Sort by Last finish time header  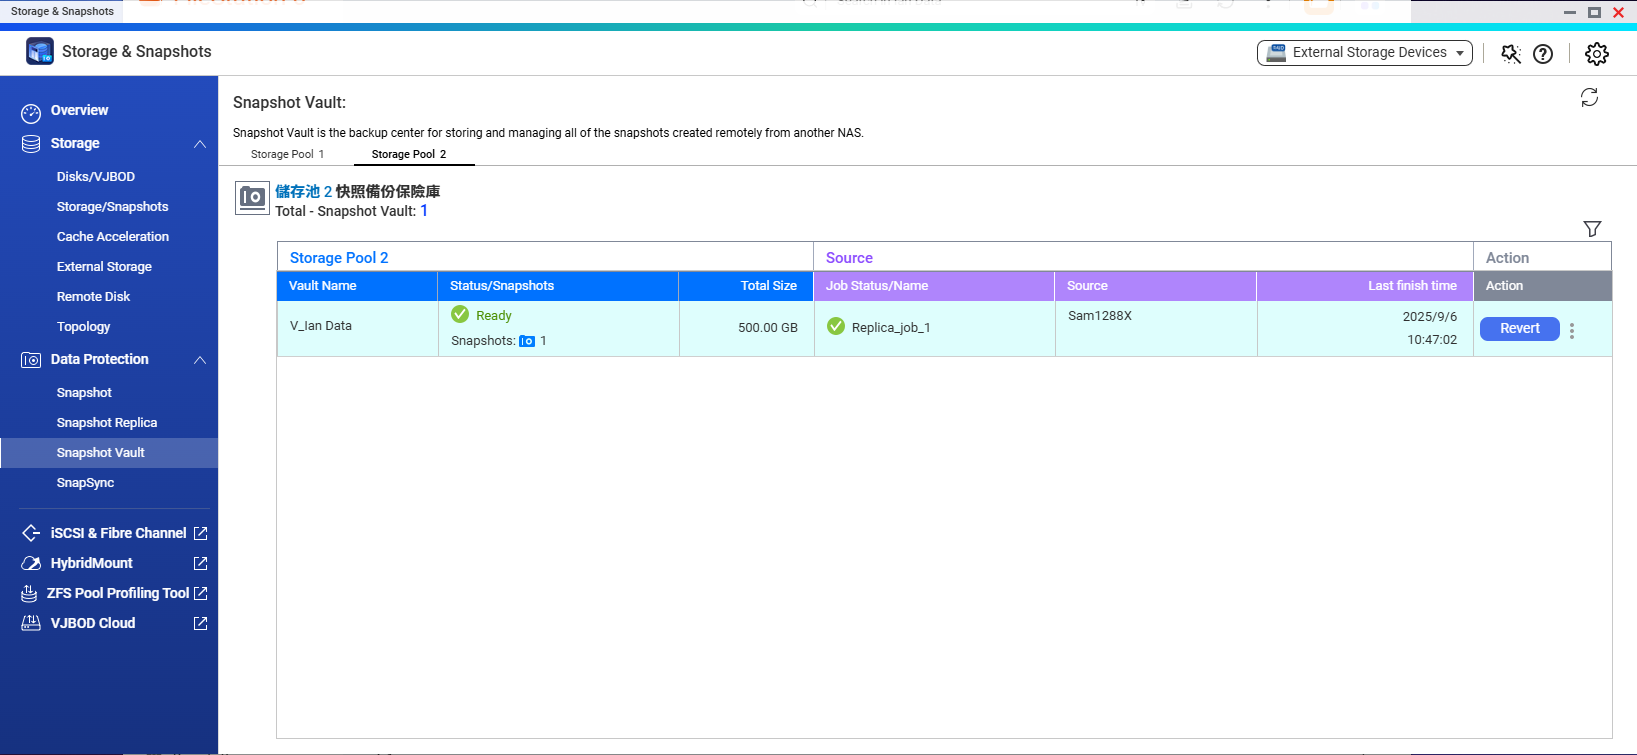click(x=1365, y=286)
